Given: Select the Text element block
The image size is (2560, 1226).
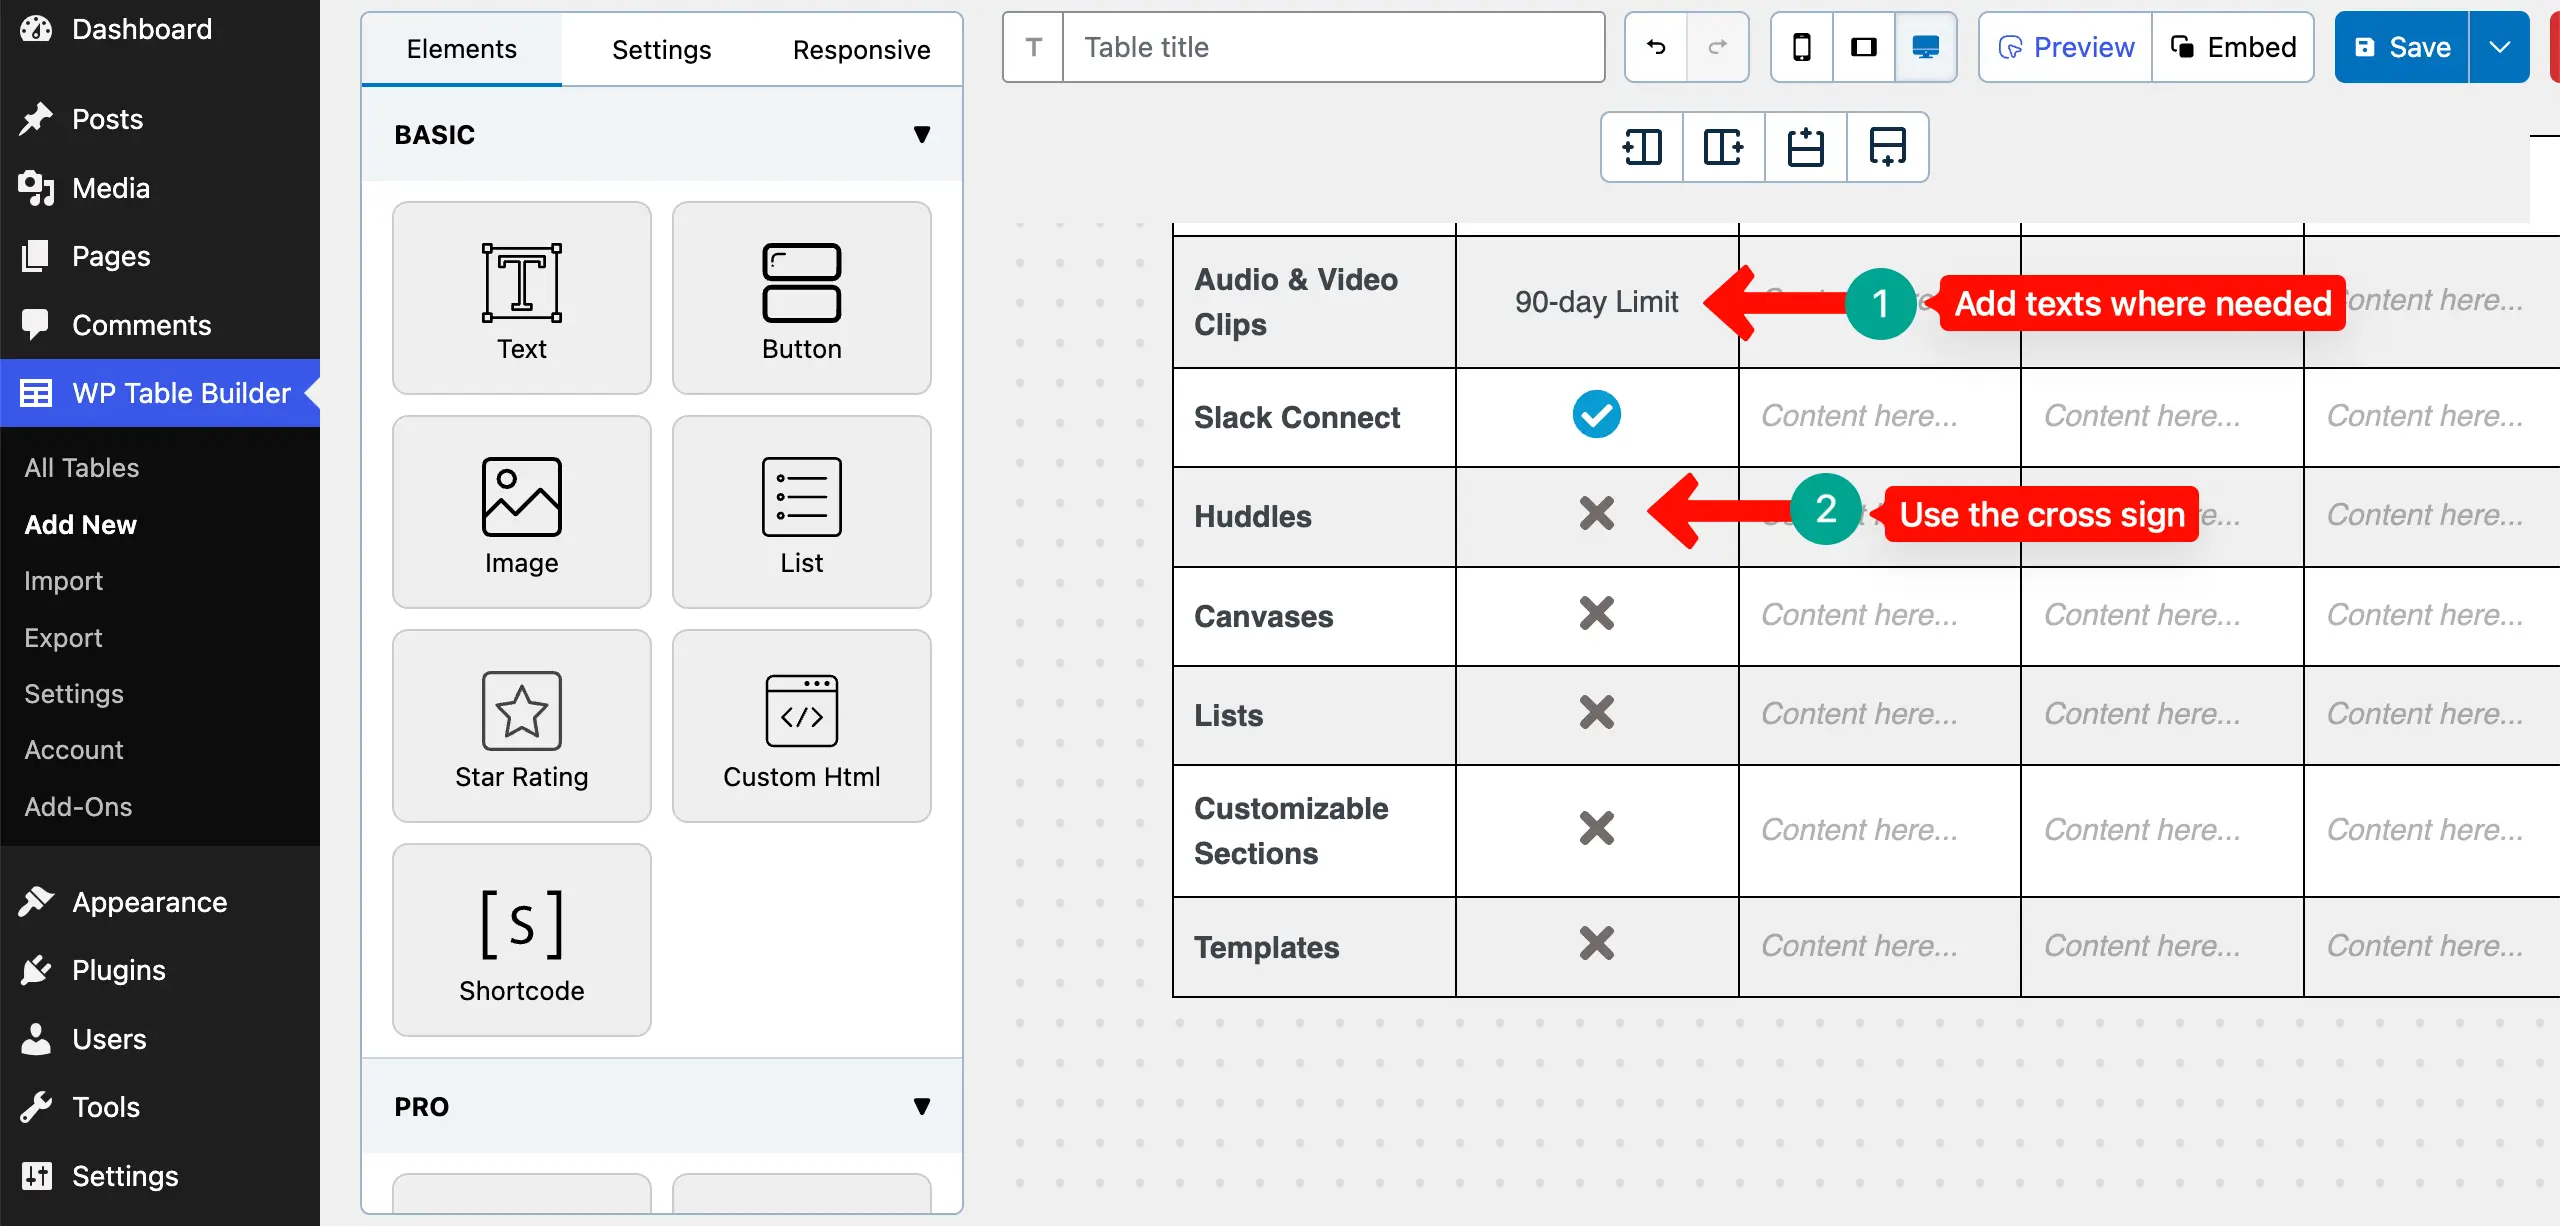Looking at the screenshot, I should [521, 298].
